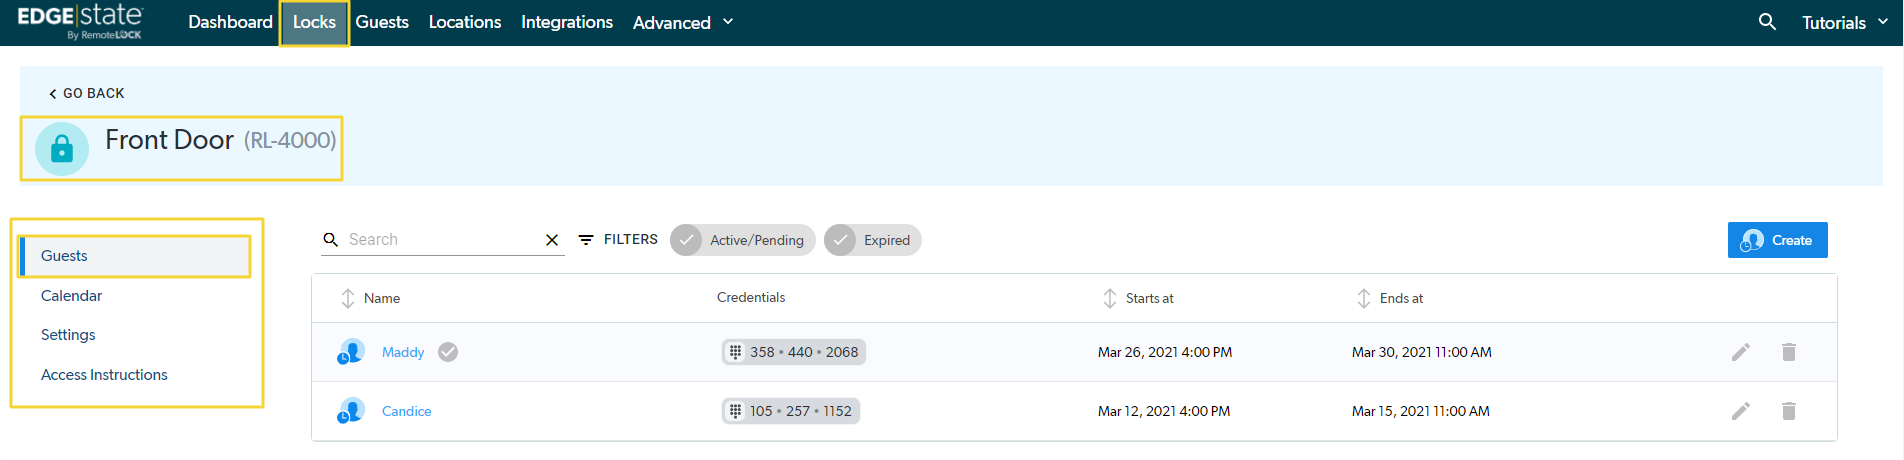Click the search magnifier icon in top bar
The height and width of the screenshot is (460, 1904).
point(1767,22)
